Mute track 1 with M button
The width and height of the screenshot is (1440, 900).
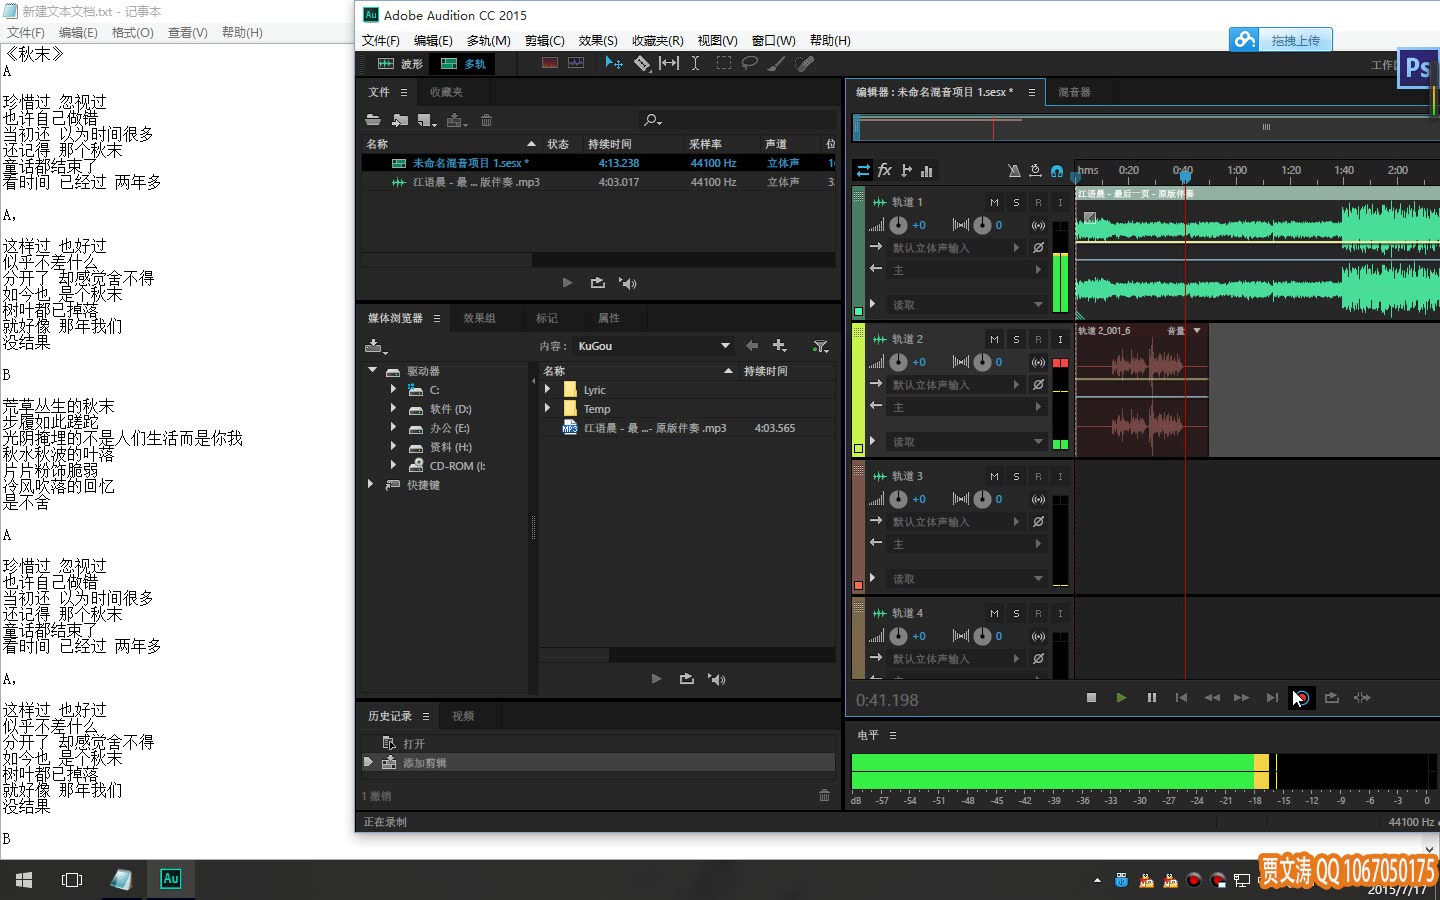[x=994, y=202]
